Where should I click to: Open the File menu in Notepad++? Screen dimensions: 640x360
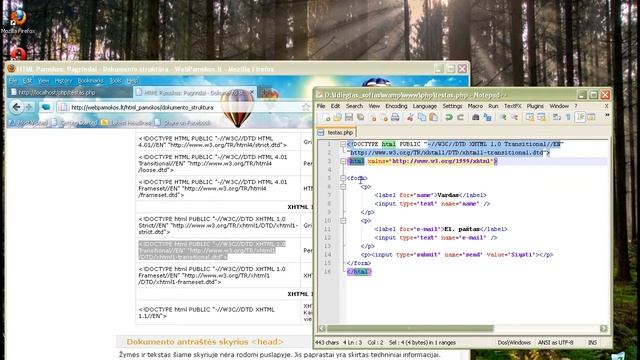[x=321, y=106]
